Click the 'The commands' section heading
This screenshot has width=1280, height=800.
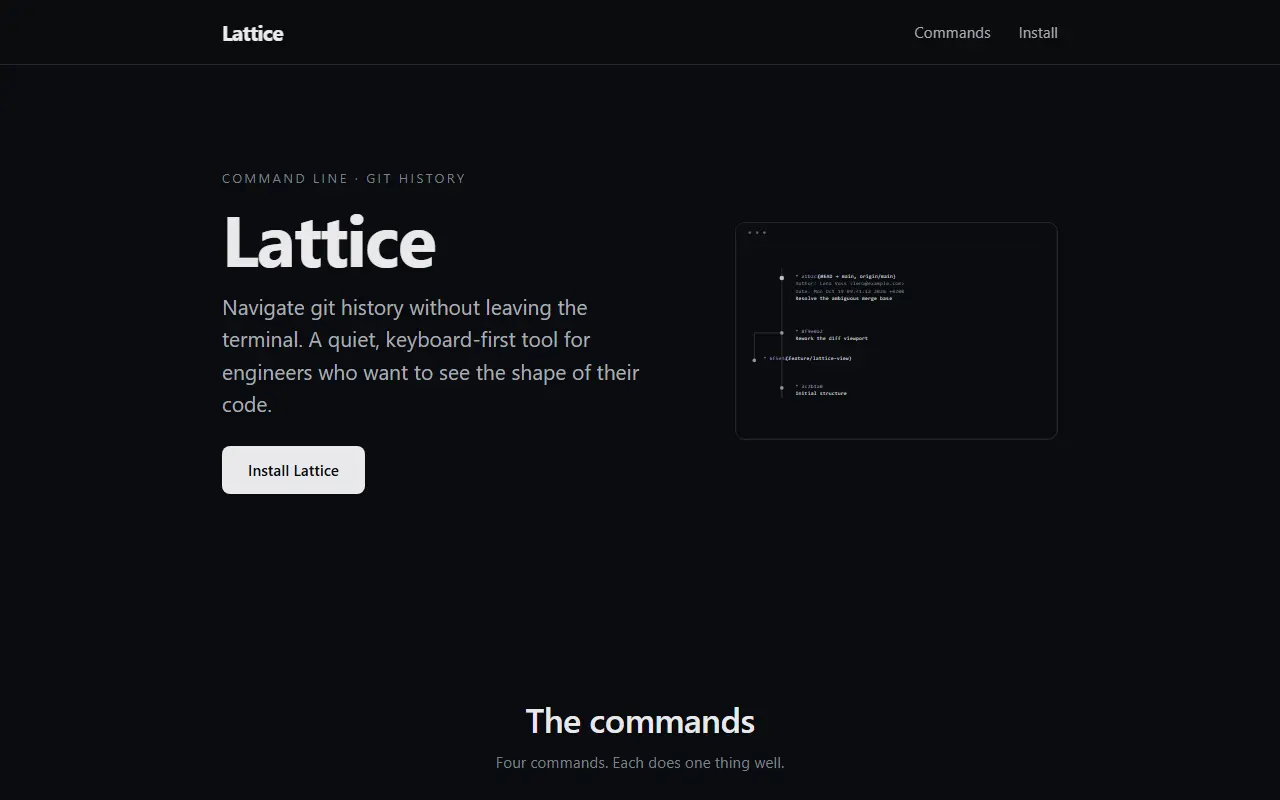point(640,721)
